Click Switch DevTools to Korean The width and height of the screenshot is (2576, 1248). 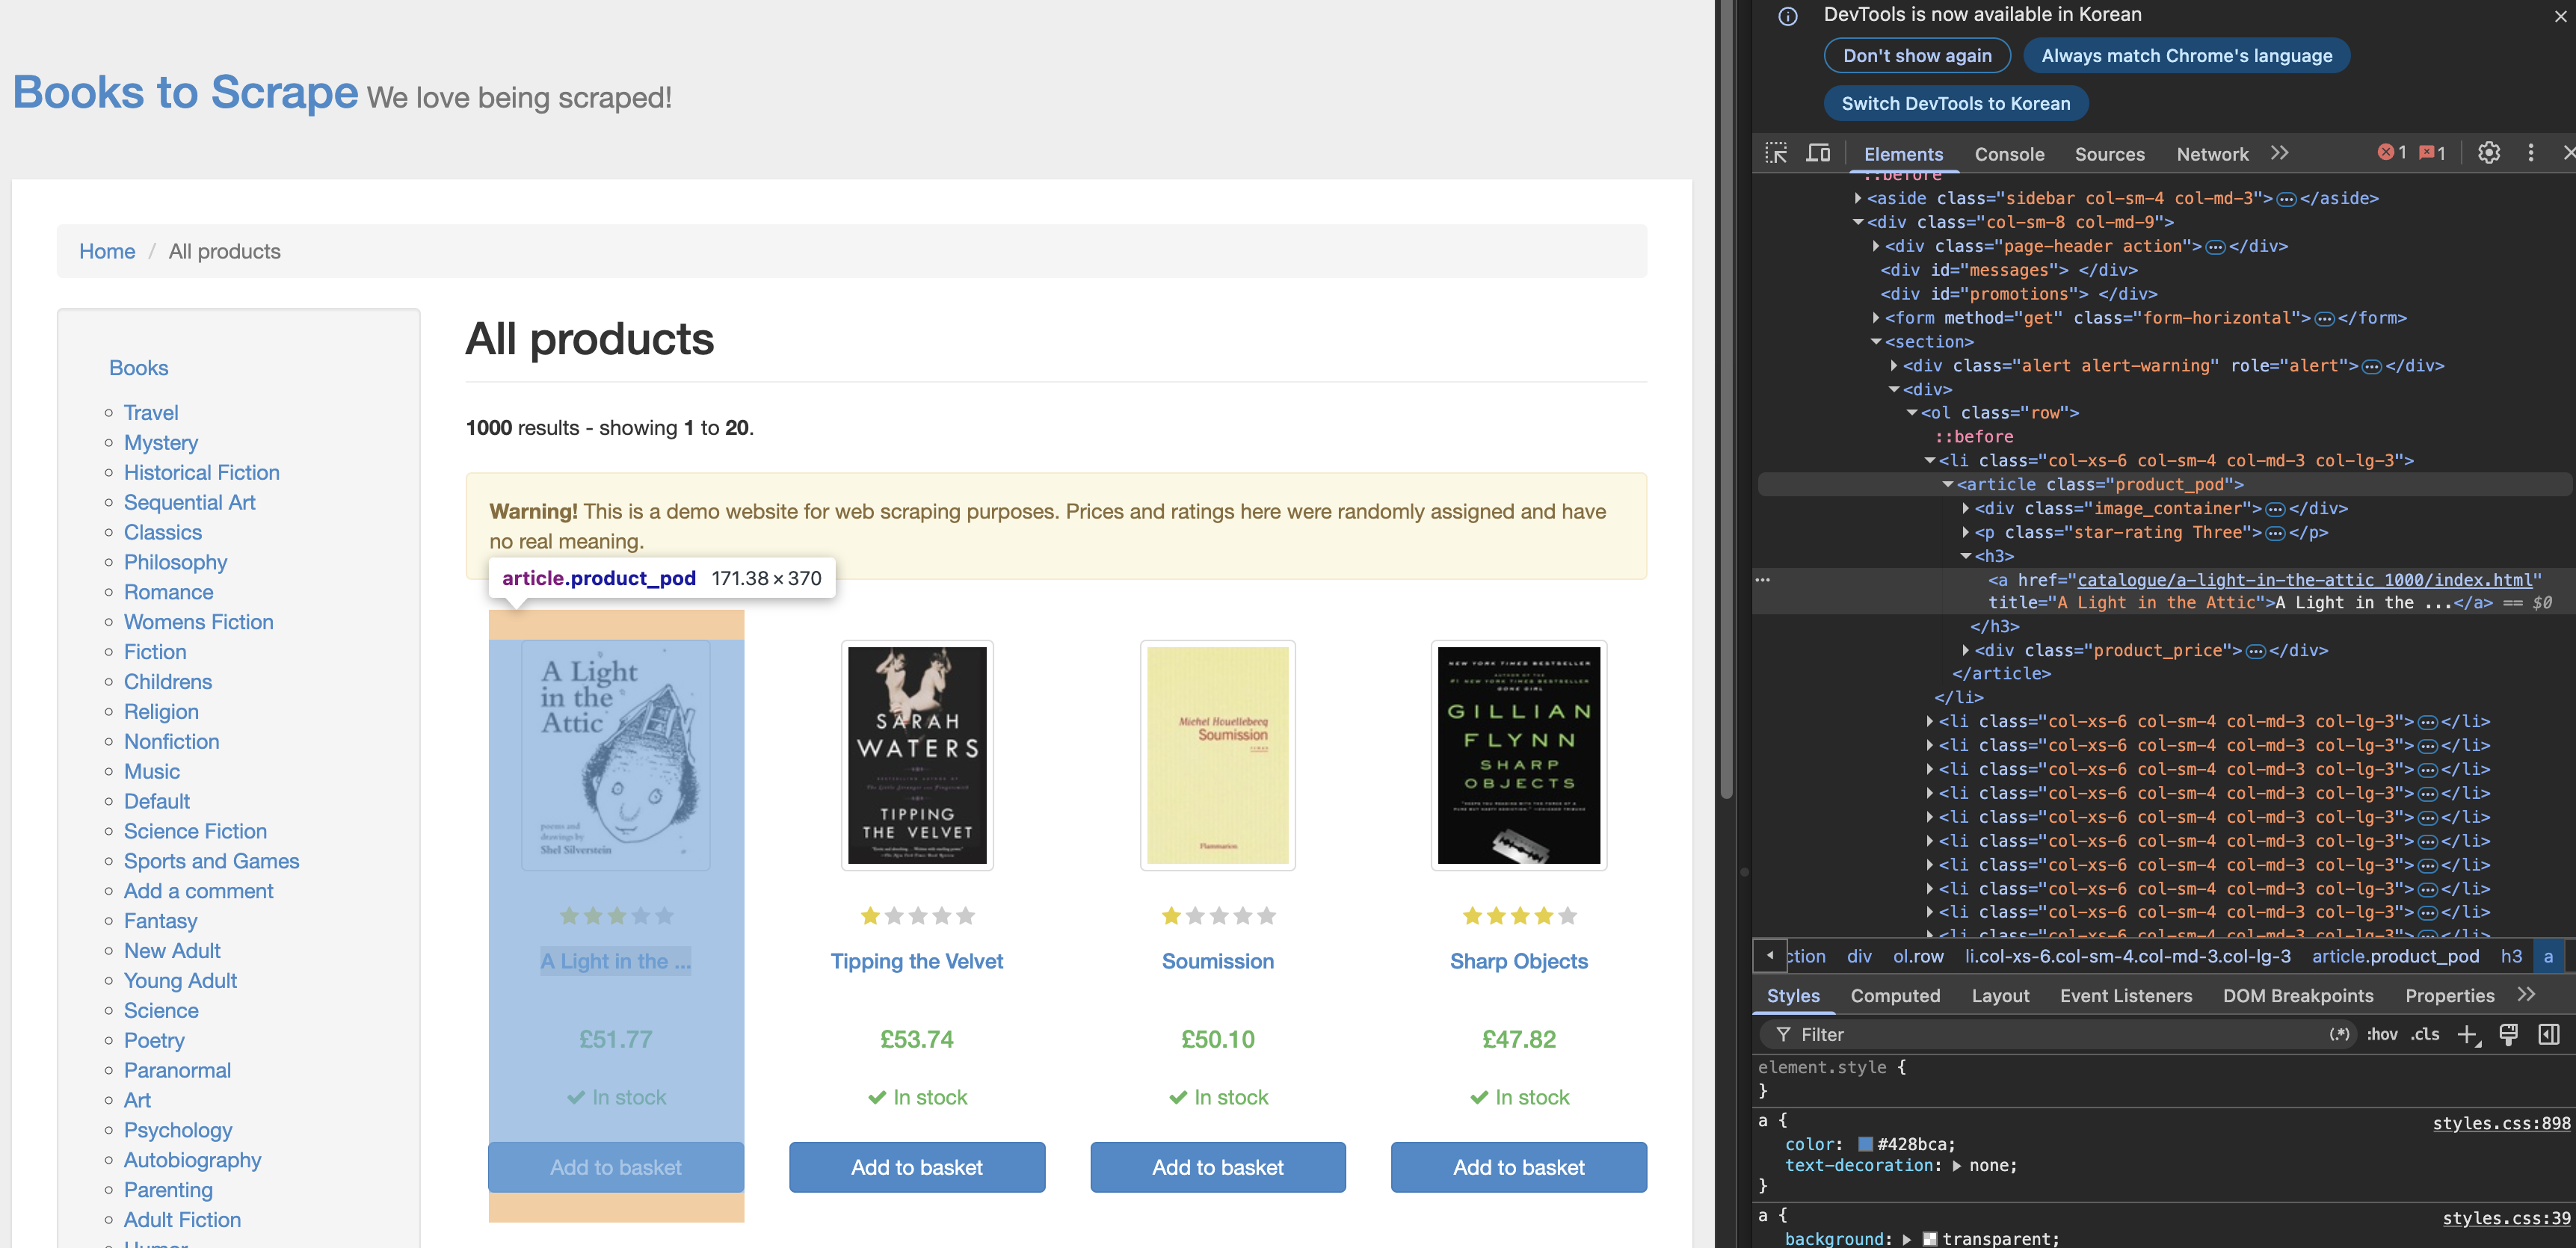click(1955, 104)
